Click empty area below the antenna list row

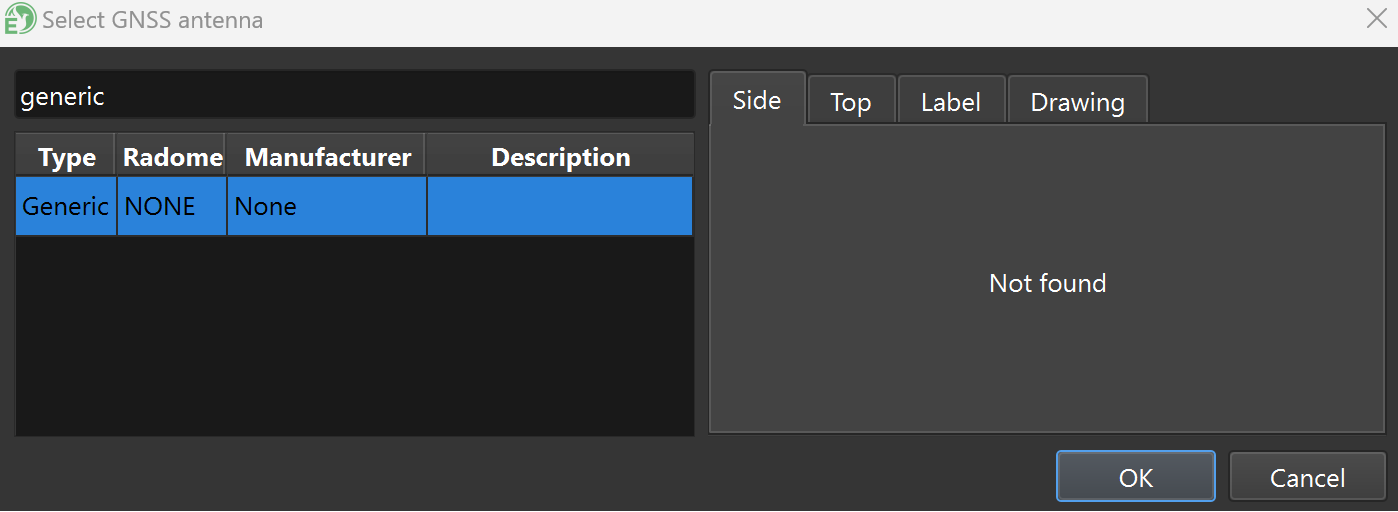click(354, 335)
